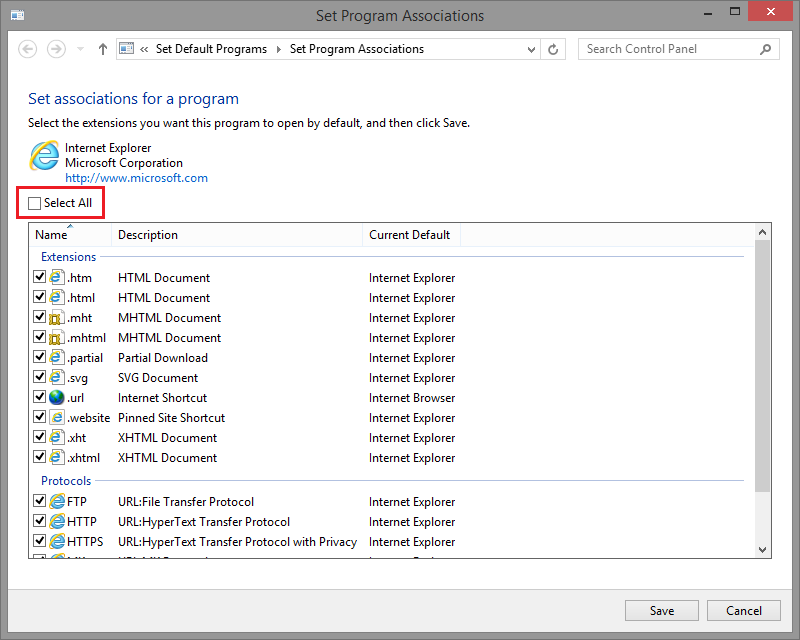The height and width of the screenshot is (640, 800).
Task: Uncheck the .html extension checkbox
Action: [39, 297]
